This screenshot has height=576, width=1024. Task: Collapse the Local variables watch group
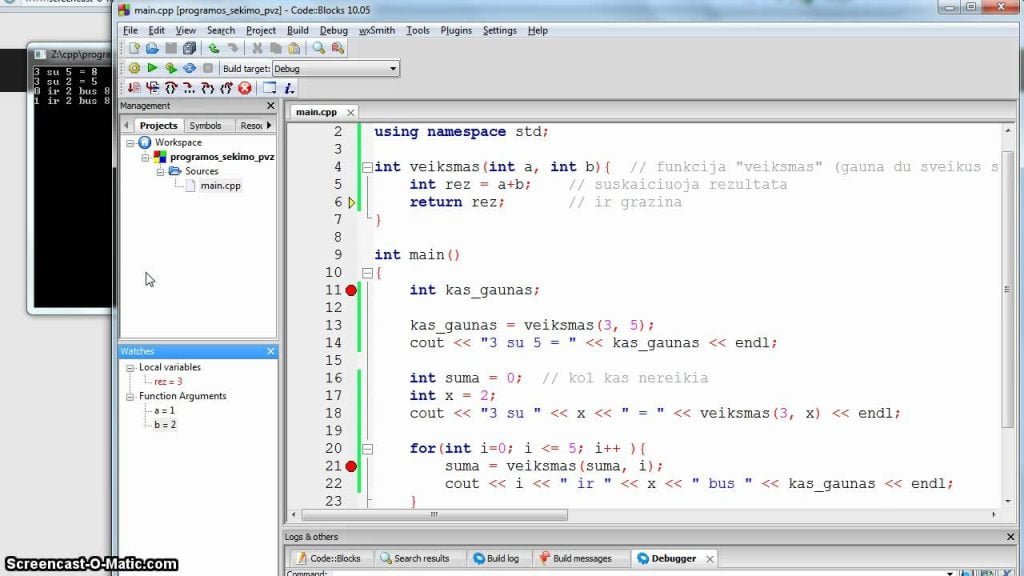130,368
